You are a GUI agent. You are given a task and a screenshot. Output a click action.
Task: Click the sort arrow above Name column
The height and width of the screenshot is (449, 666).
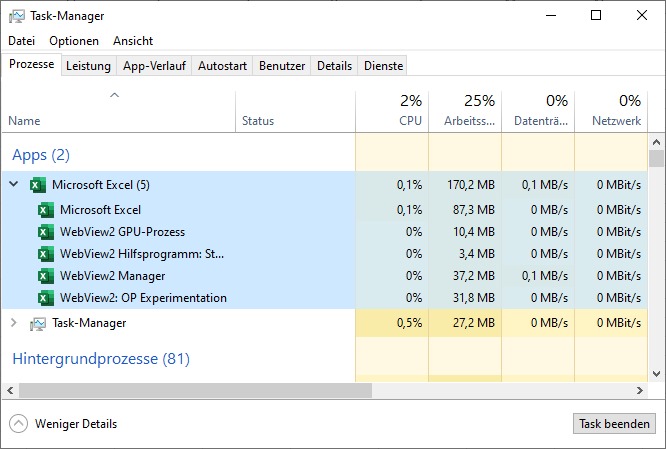click(115, 95)
